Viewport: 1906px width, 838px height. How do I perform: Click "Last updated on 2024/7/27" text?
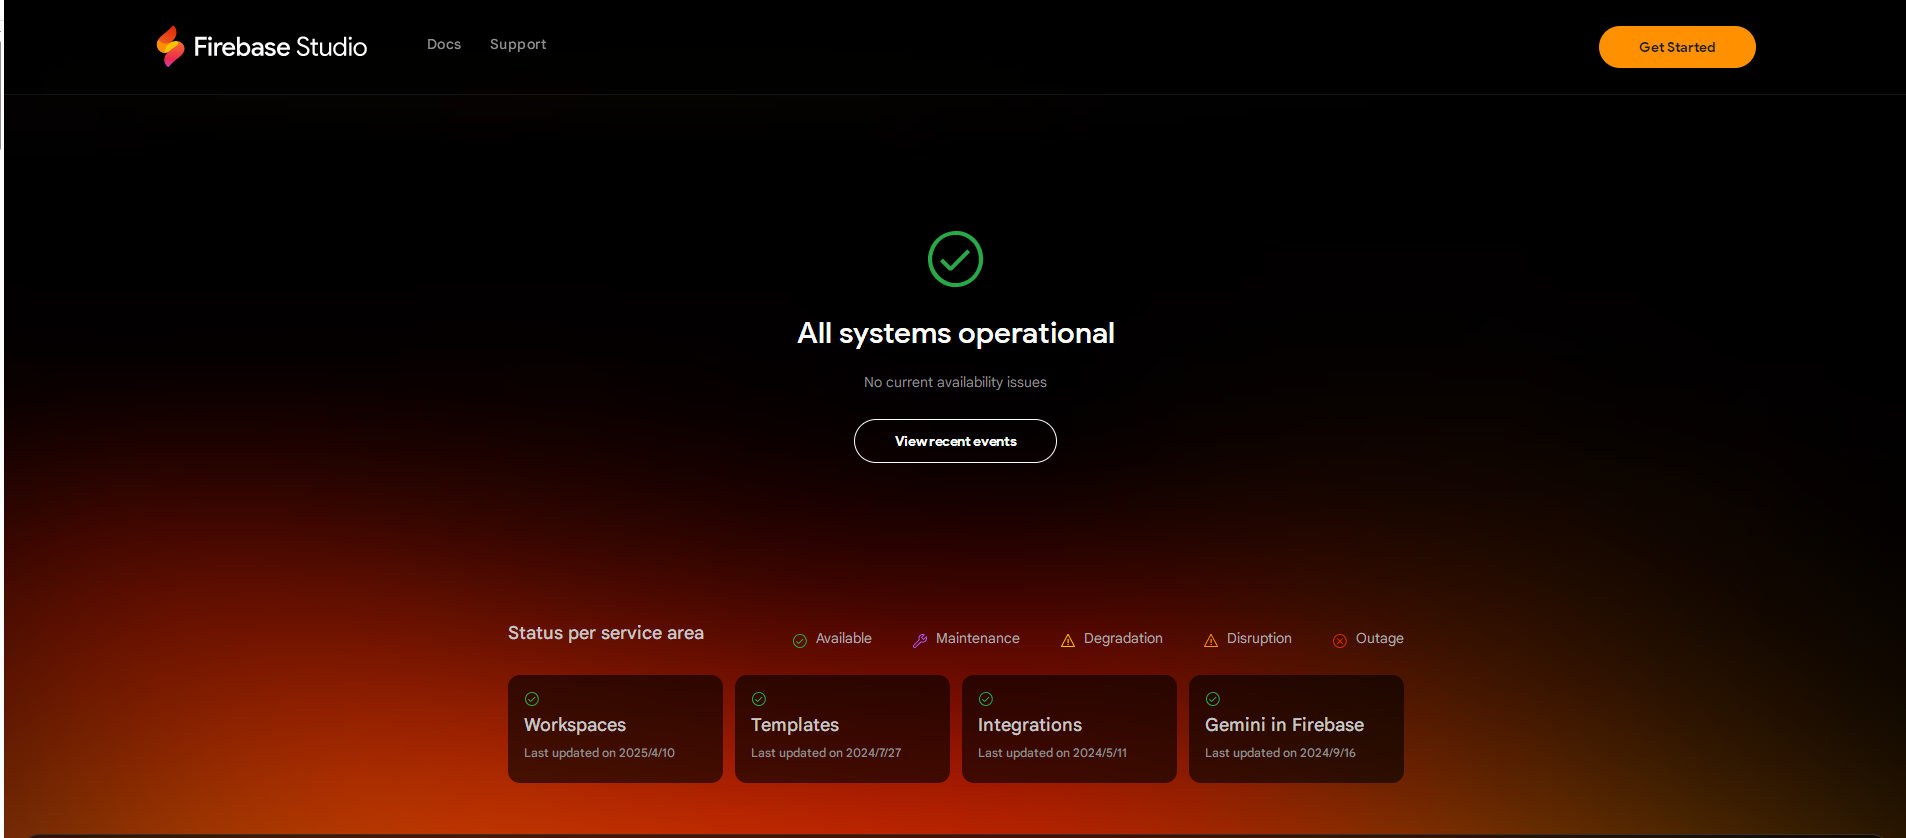(x=826, y=753)
